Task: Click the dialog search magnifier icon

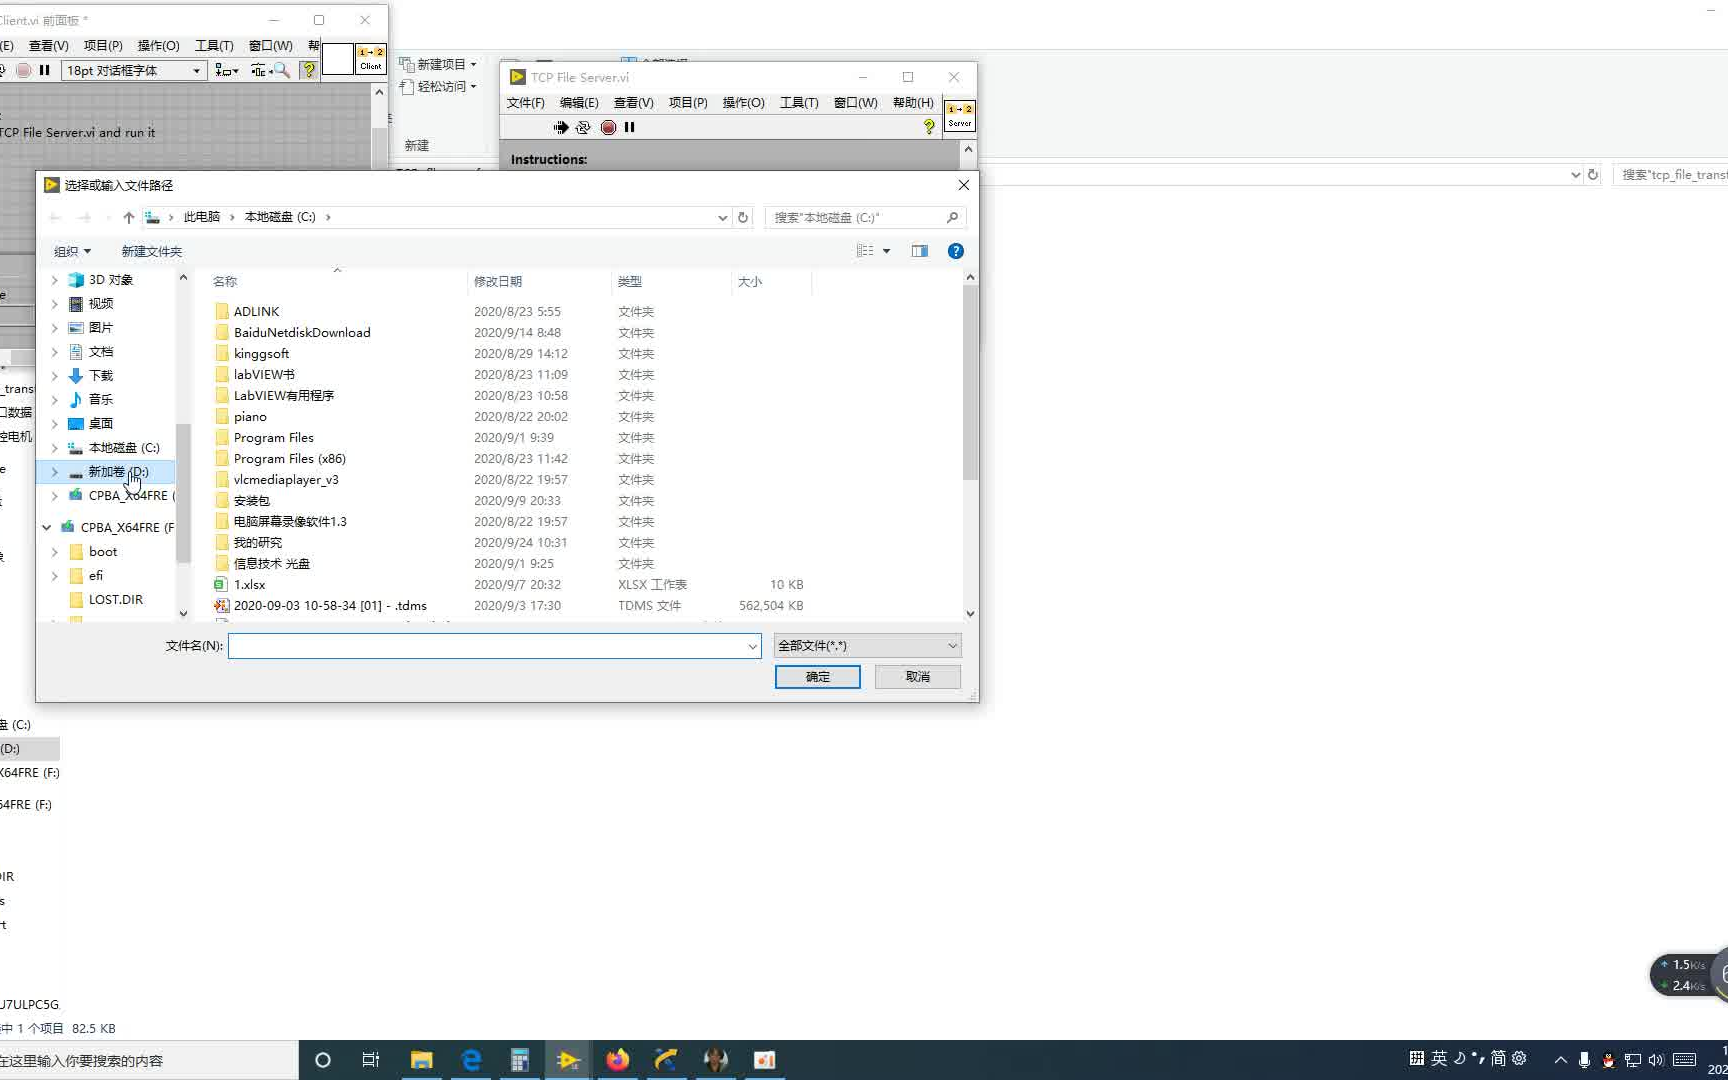Action: [x=952, y=217]
